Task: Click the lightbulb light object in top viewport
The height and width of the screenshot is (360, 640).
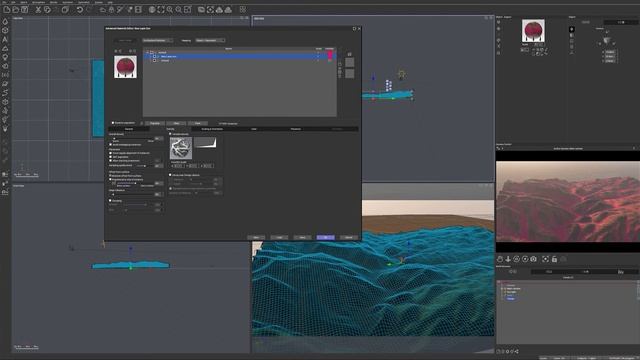Action: (402, 74)
